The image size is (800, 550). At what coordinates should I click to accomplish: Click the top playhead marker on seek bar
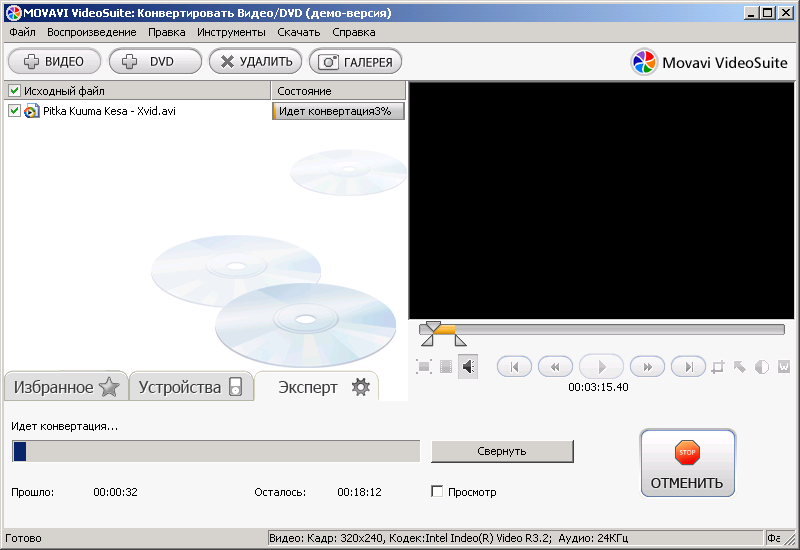click(x=433, y=327)
